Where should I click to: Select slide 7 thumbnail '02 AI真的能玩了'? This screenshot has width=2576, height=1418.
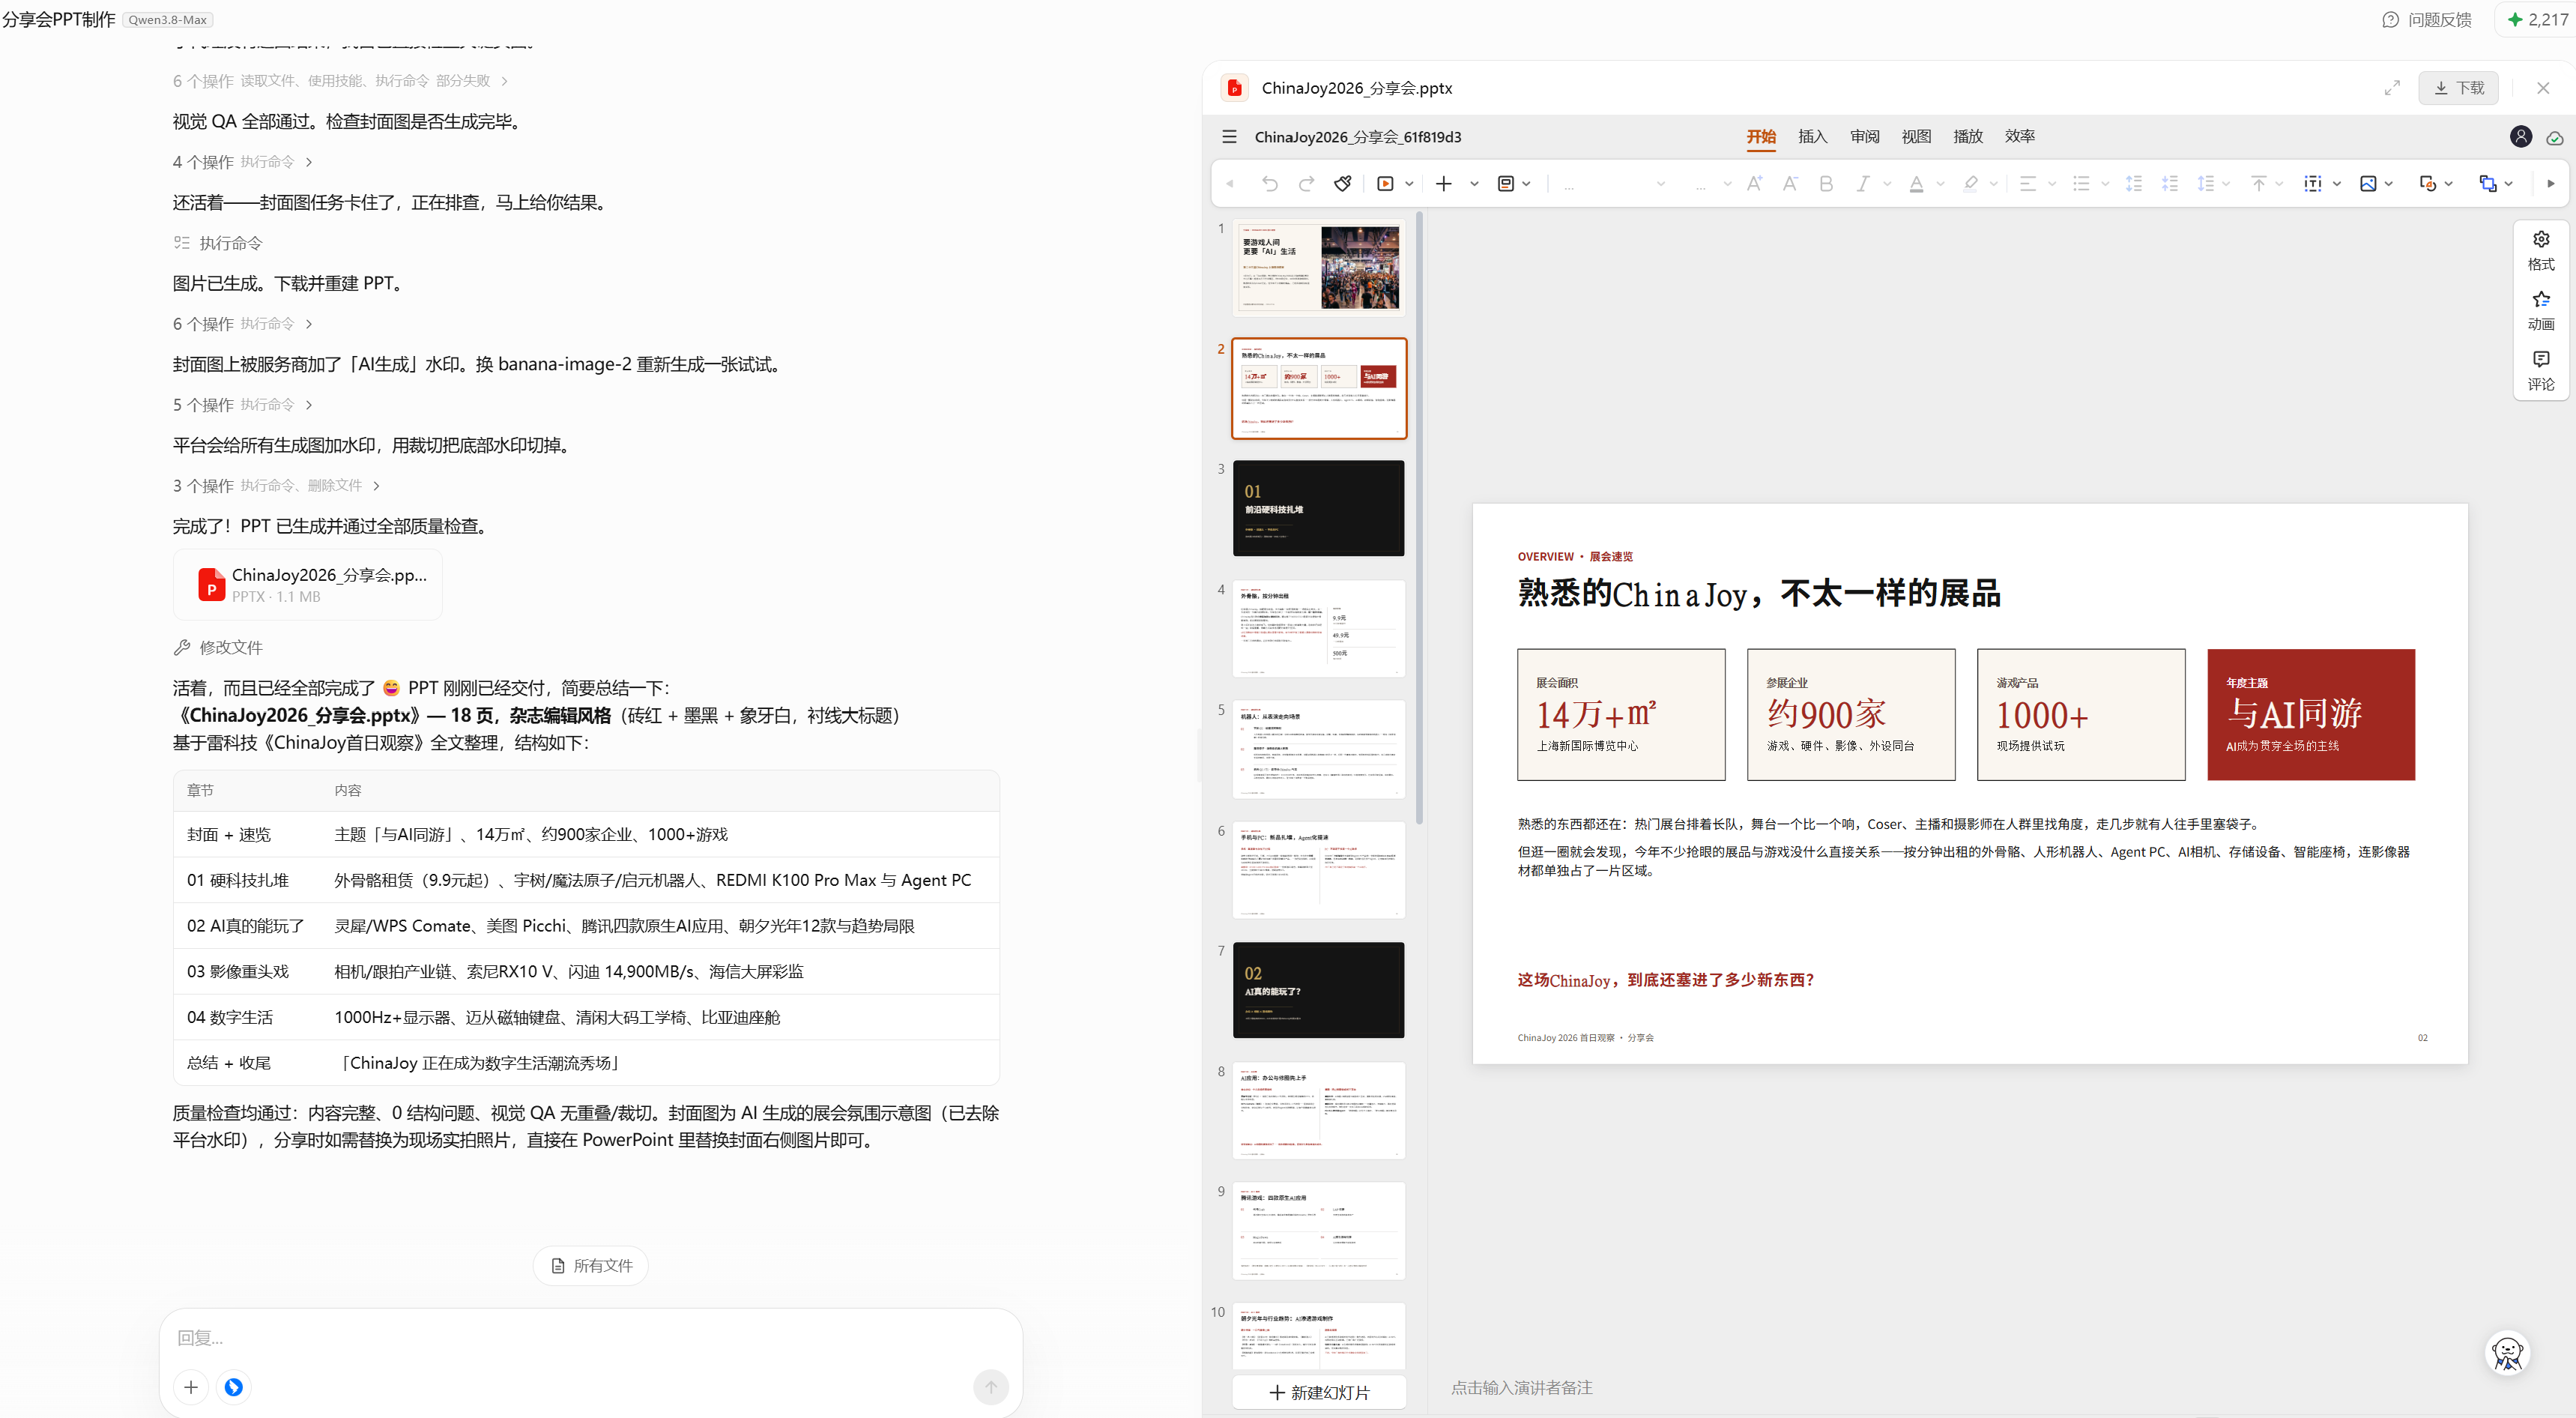pyautogui.click(x=1318, y=990)
